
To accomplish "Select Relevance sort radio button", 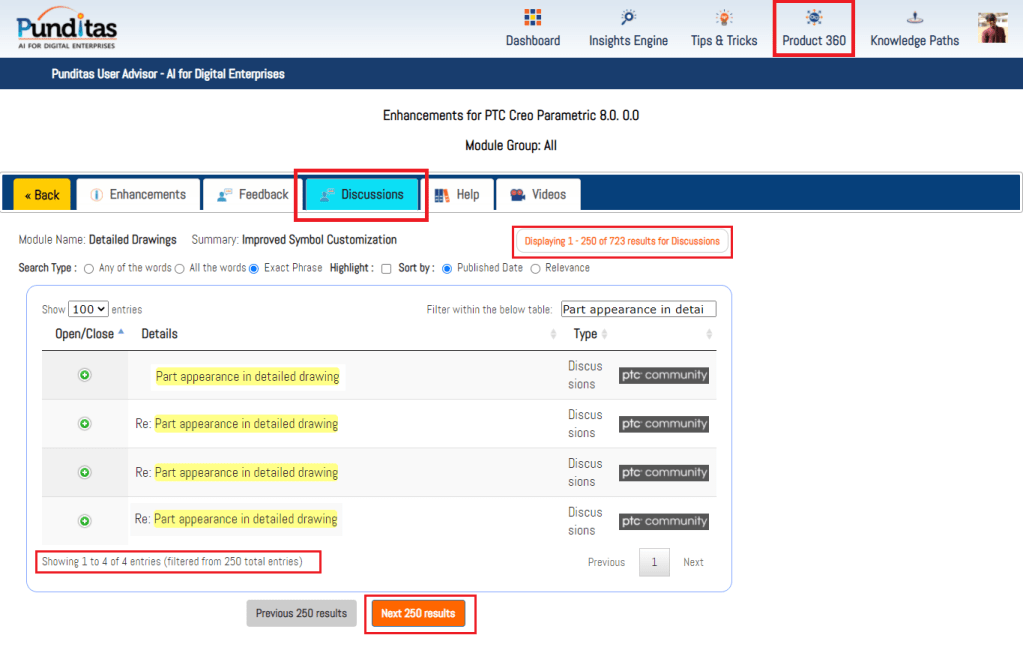I will 535,268.
